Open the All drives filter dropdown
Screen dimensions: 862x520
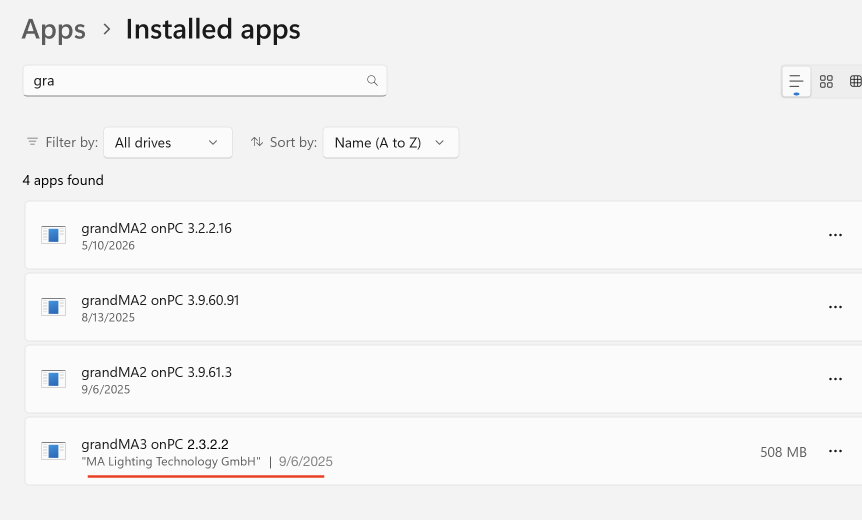point(168,143)
